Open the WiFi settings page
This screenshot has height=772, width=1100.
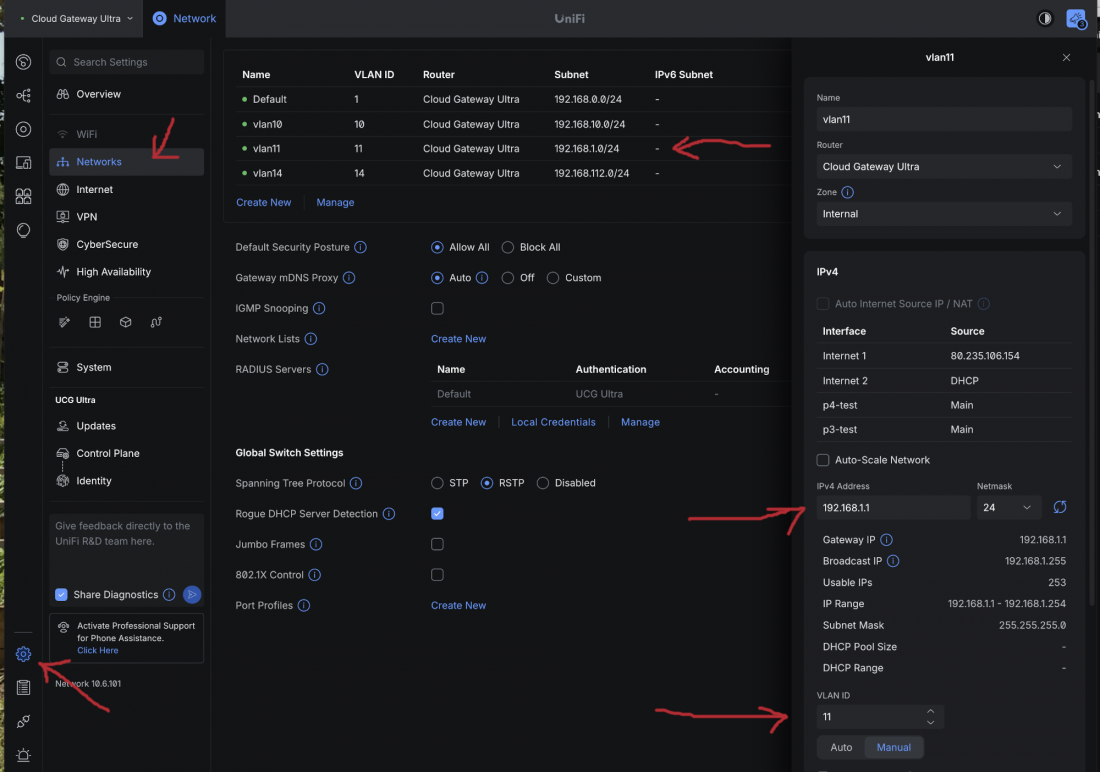pyautogui.click(x=126, y=134)
